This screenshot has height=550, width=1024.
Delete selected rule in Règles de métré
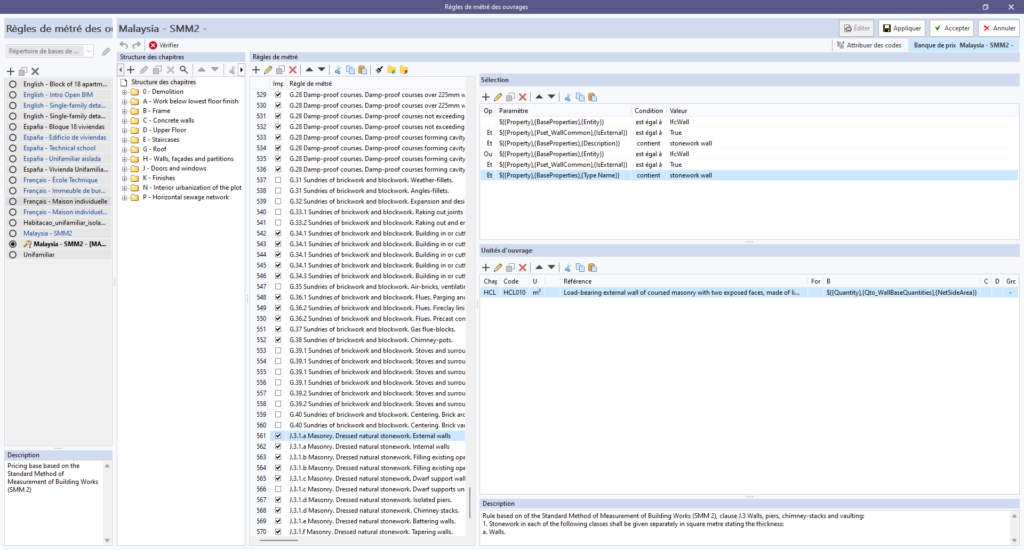293,70
